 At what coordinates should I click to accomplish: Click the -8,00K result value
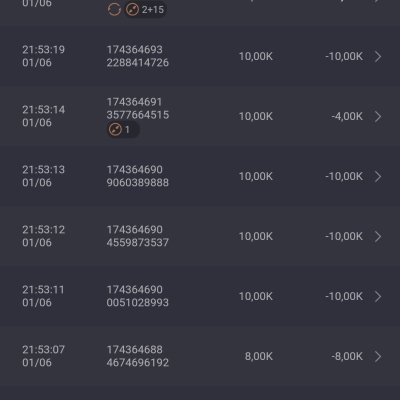click(x=347, y=356)
